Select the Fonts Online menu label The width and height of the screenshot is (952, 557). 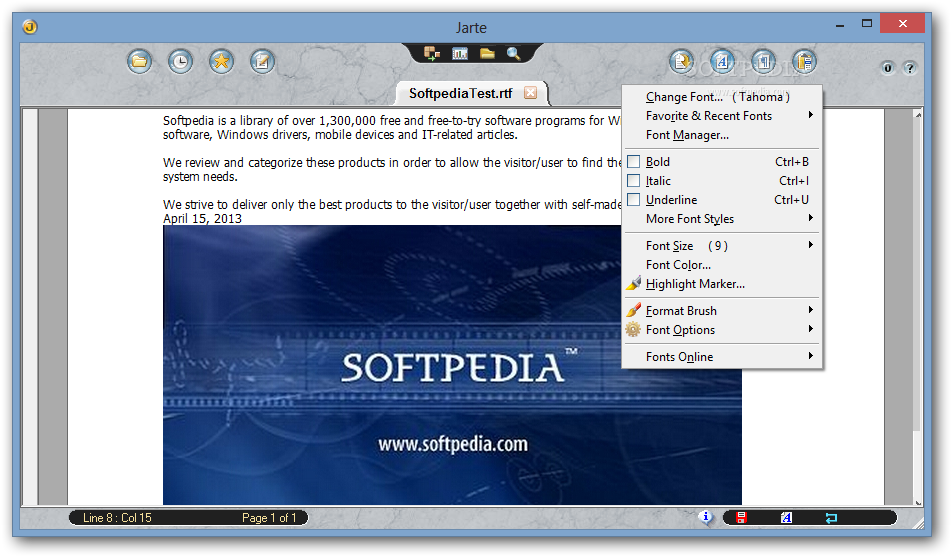[x=679, y=357]
